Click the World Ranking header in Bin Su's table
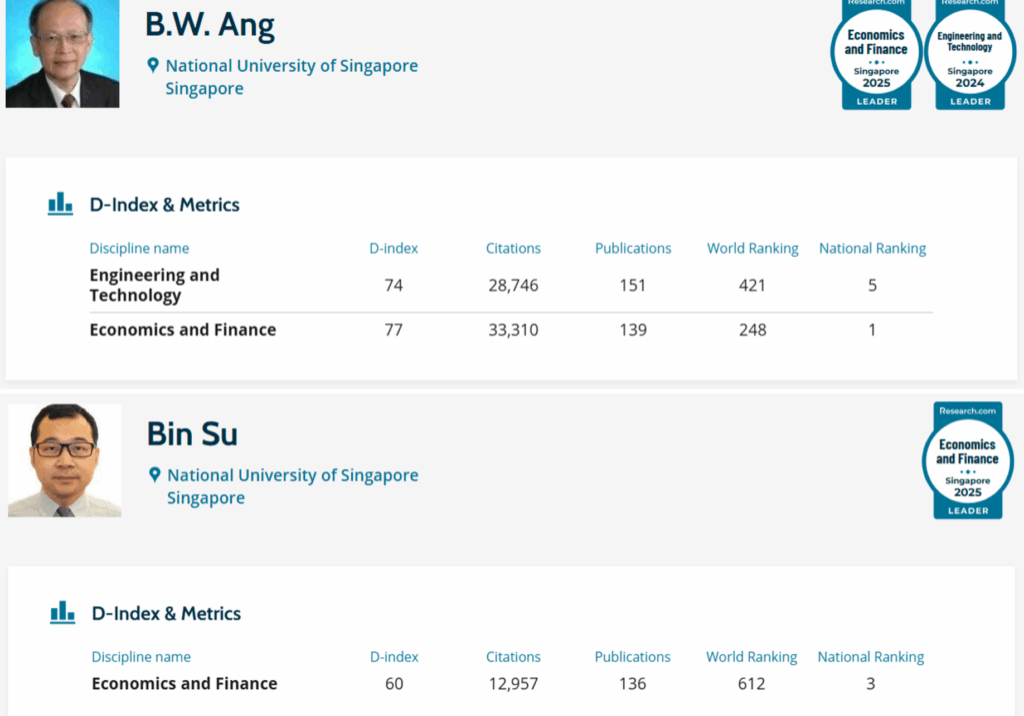The height and width of the screenshot is (716, 1024). click(751, 657)
